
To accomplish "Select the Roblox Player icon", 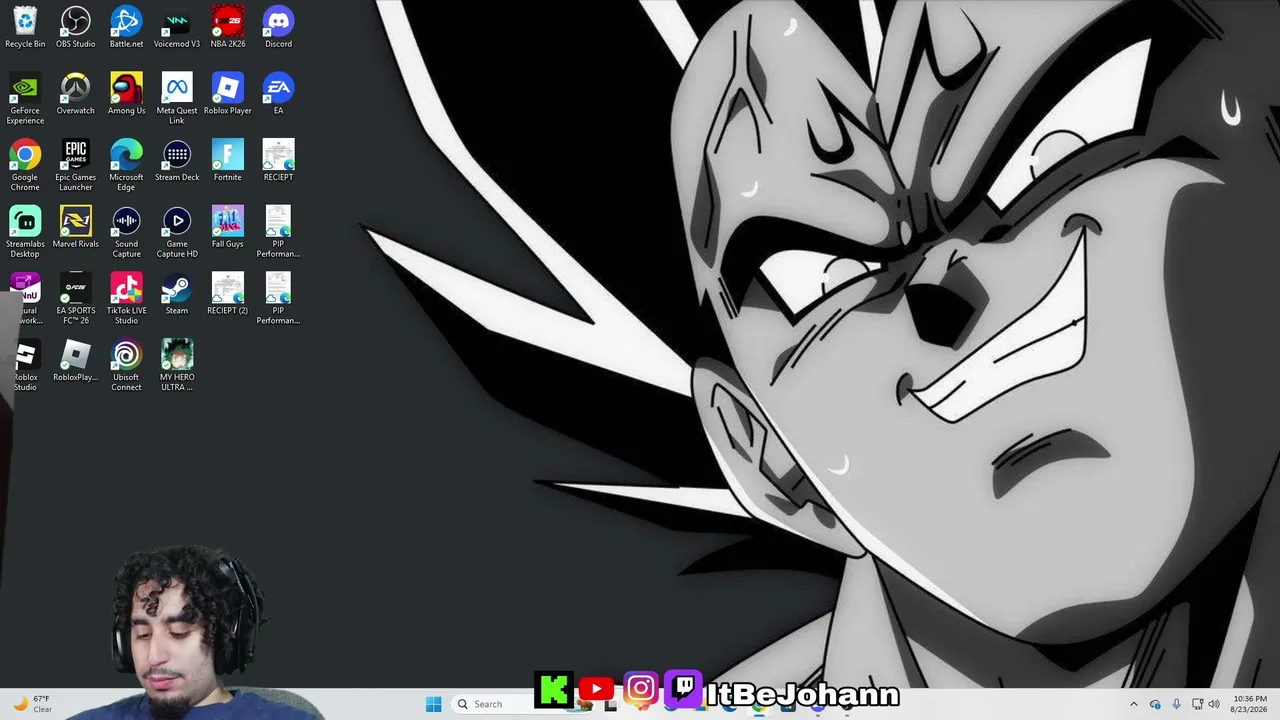I will (x=228, y=94).
